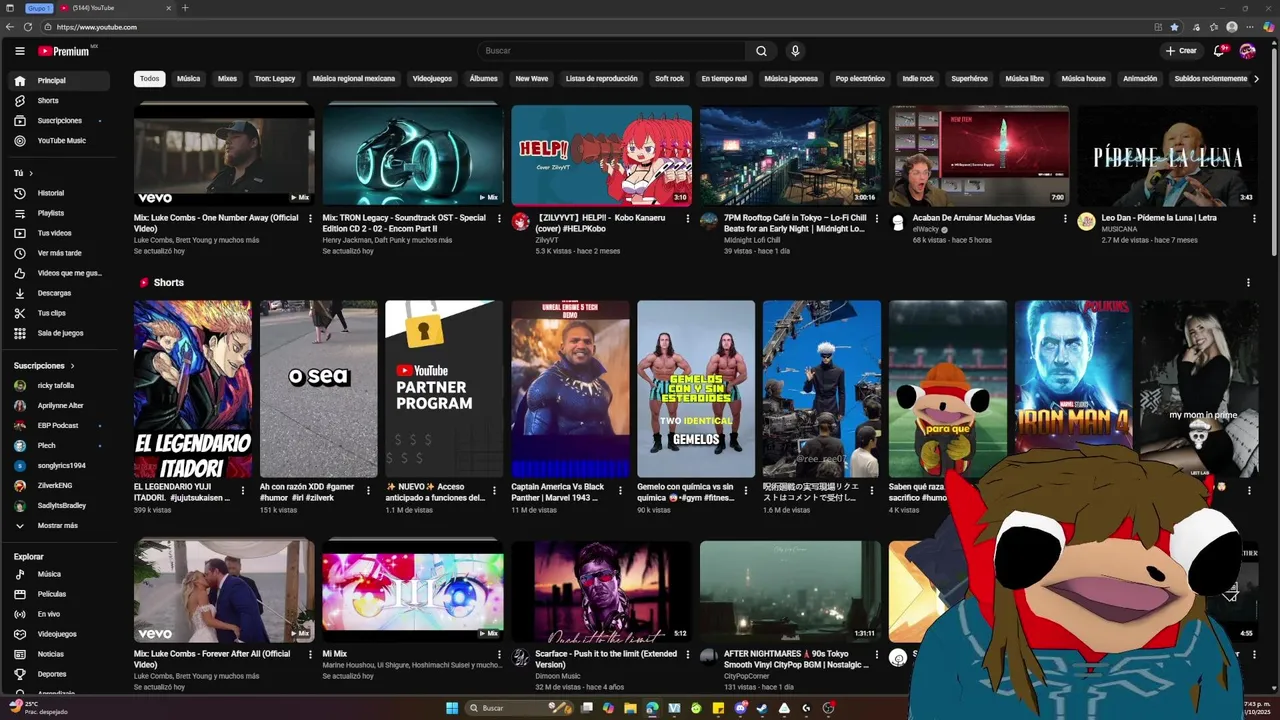Open the ZilverkENG channel subscription
This screenshot has width=1280, height=720.
[60, 485]
